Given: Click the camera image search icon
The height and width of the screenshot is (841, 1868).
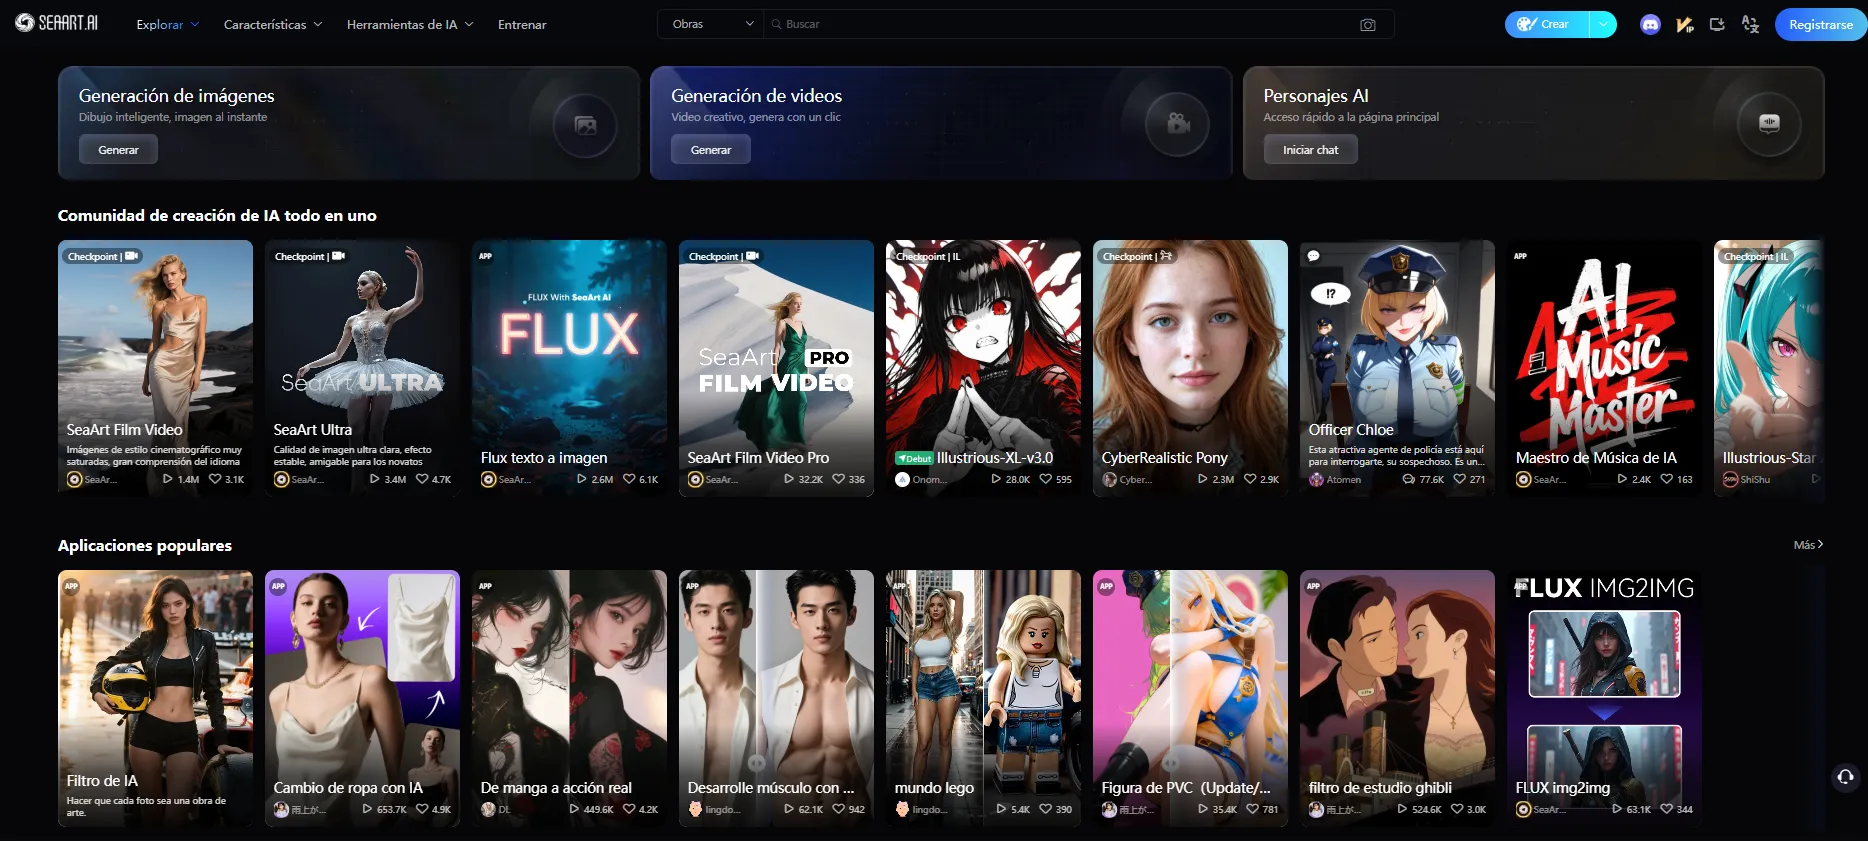Looking at the screenshot, I should [x=1368, y=25].
